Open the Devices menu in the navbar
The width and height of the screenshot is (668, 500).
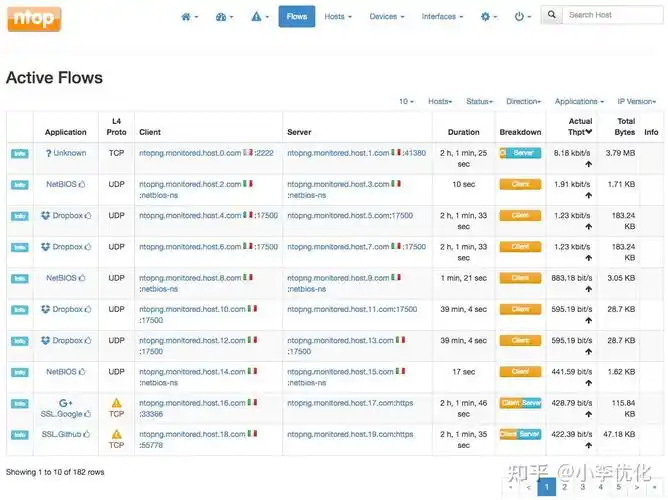387,17
